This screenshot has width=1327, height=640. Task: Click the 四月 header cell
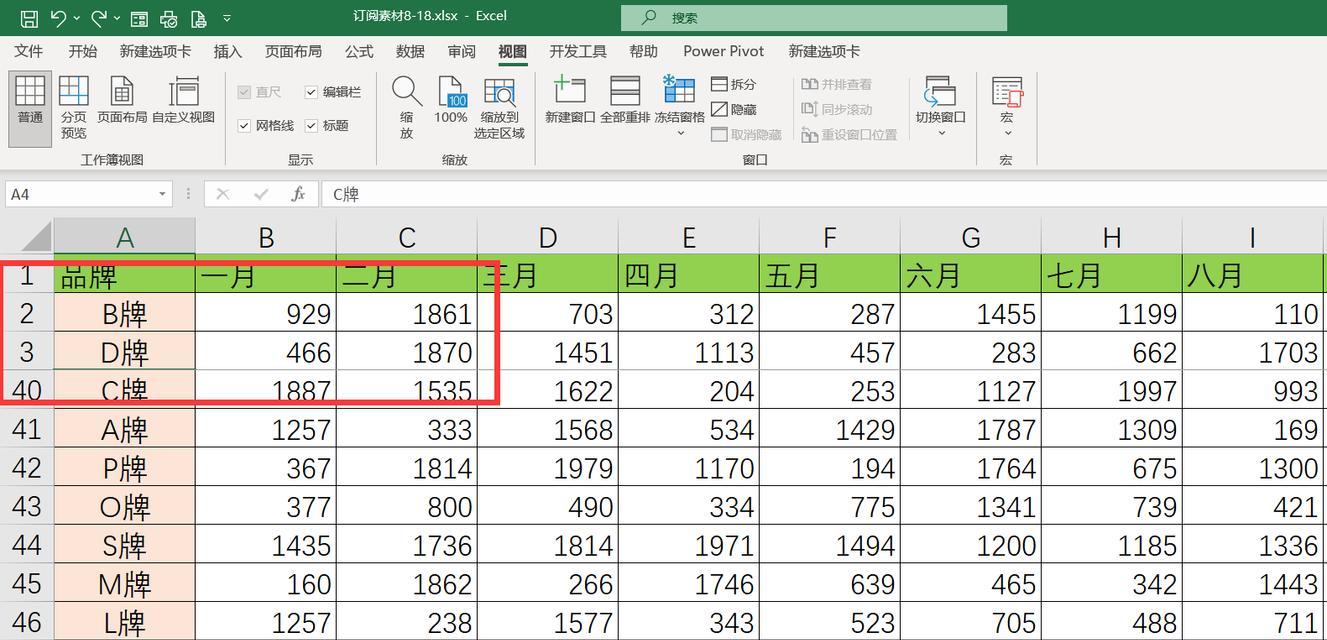tap(689, 274)
